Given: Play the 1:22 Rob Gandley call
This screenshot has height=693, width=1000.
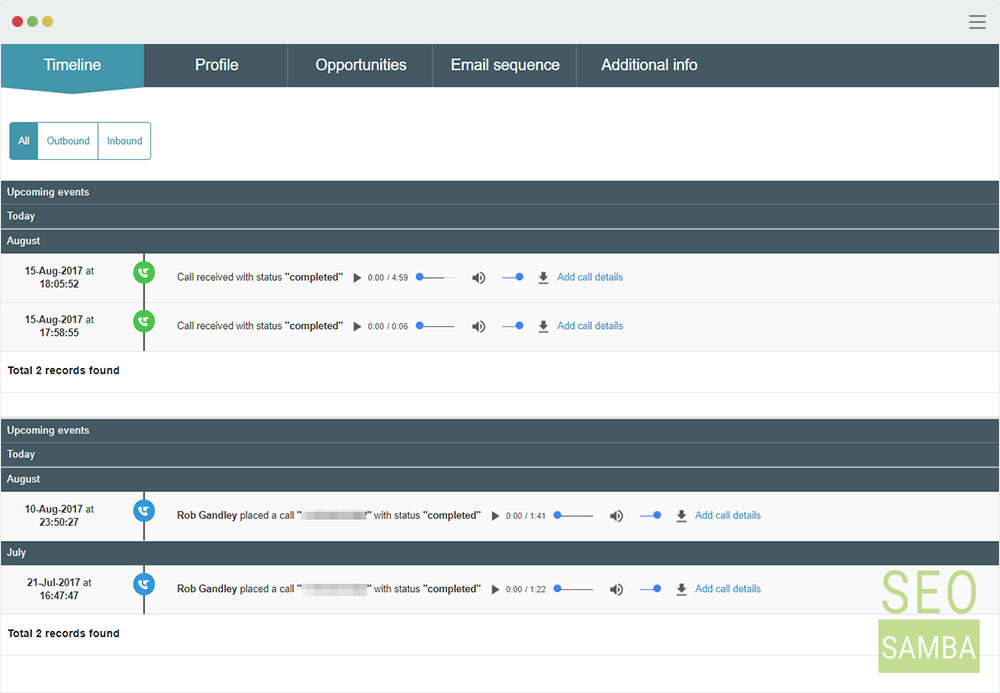Looking at the screenshot, I should [x=495, y=589].
